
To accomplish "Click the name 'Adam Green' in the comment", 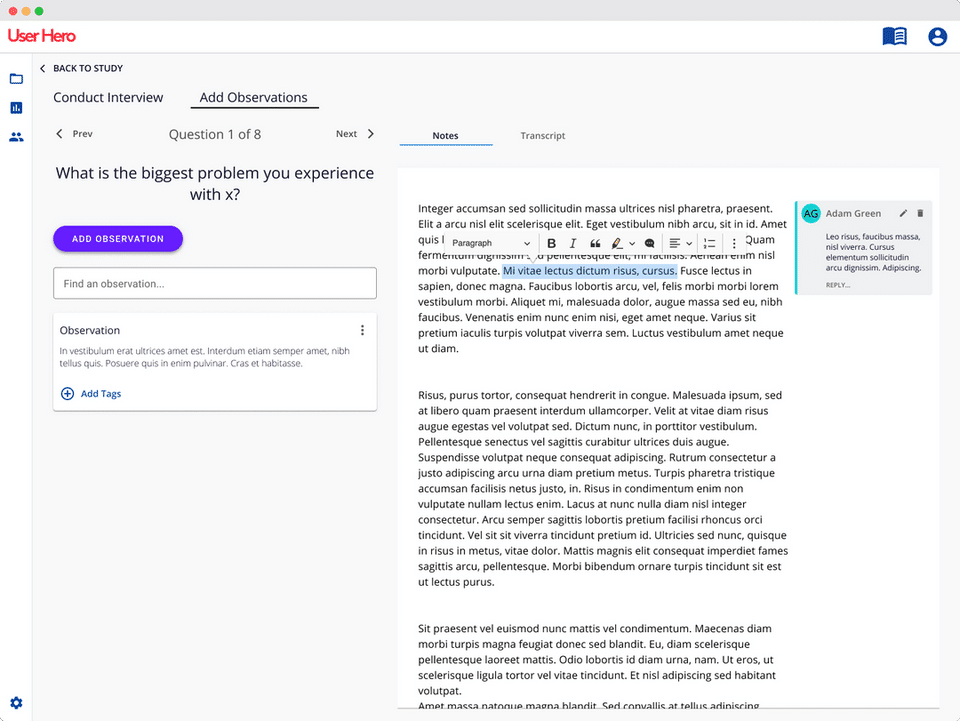I will (x=853, y=214).
